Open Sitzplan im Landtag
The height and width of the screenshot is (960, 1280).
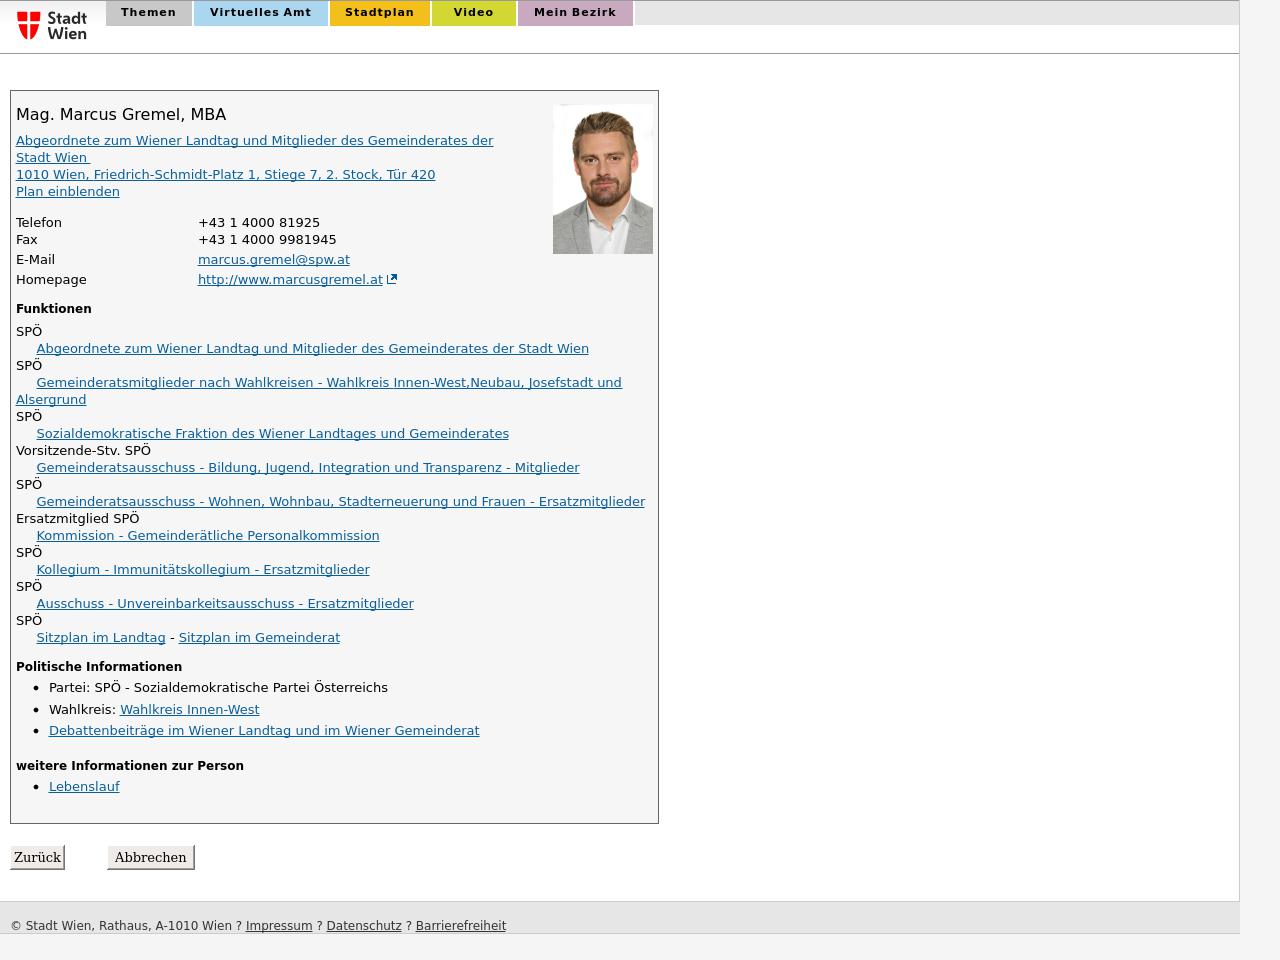pyautogui.click(x=101, y=638)
